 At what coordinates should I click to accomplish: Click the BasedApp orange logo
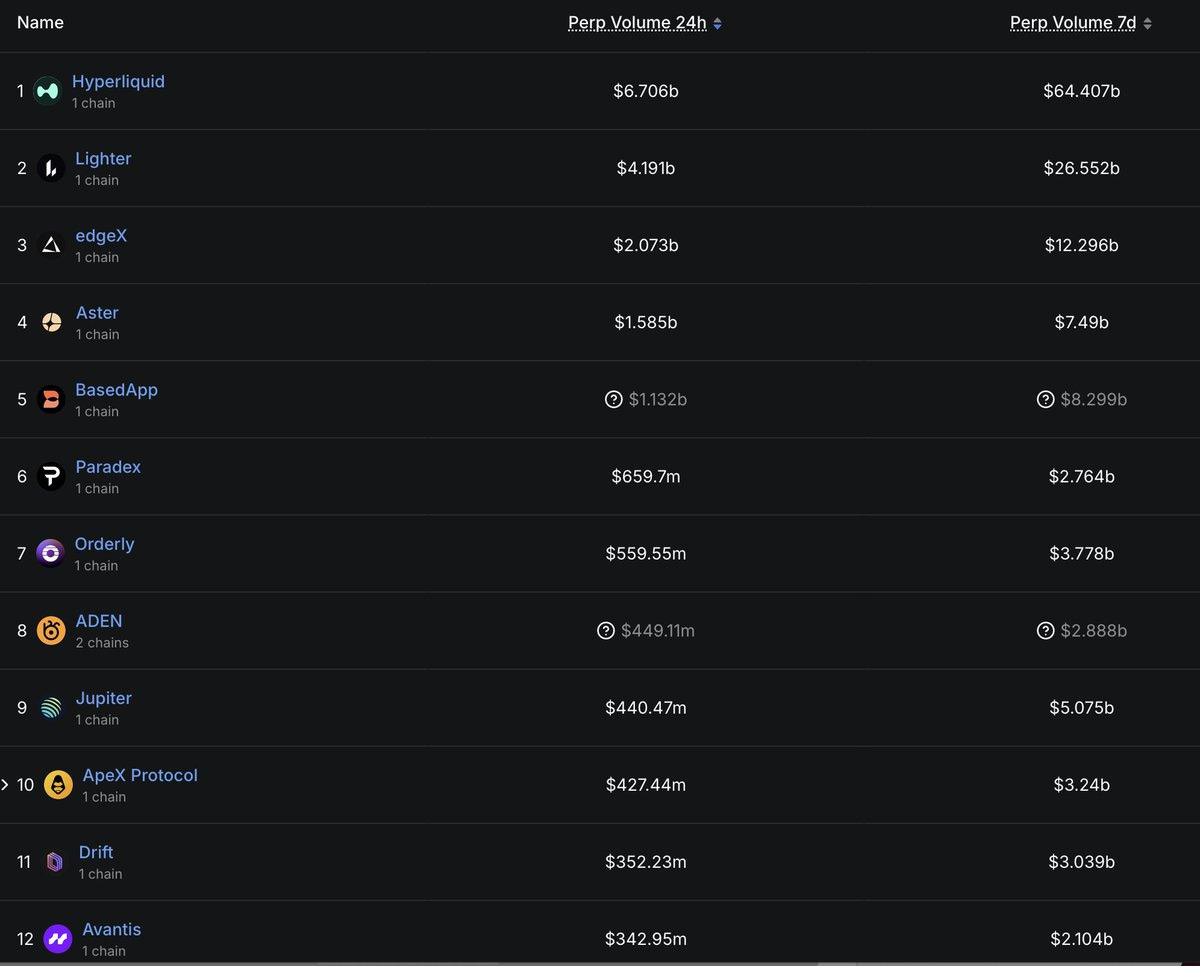point(51,399)
